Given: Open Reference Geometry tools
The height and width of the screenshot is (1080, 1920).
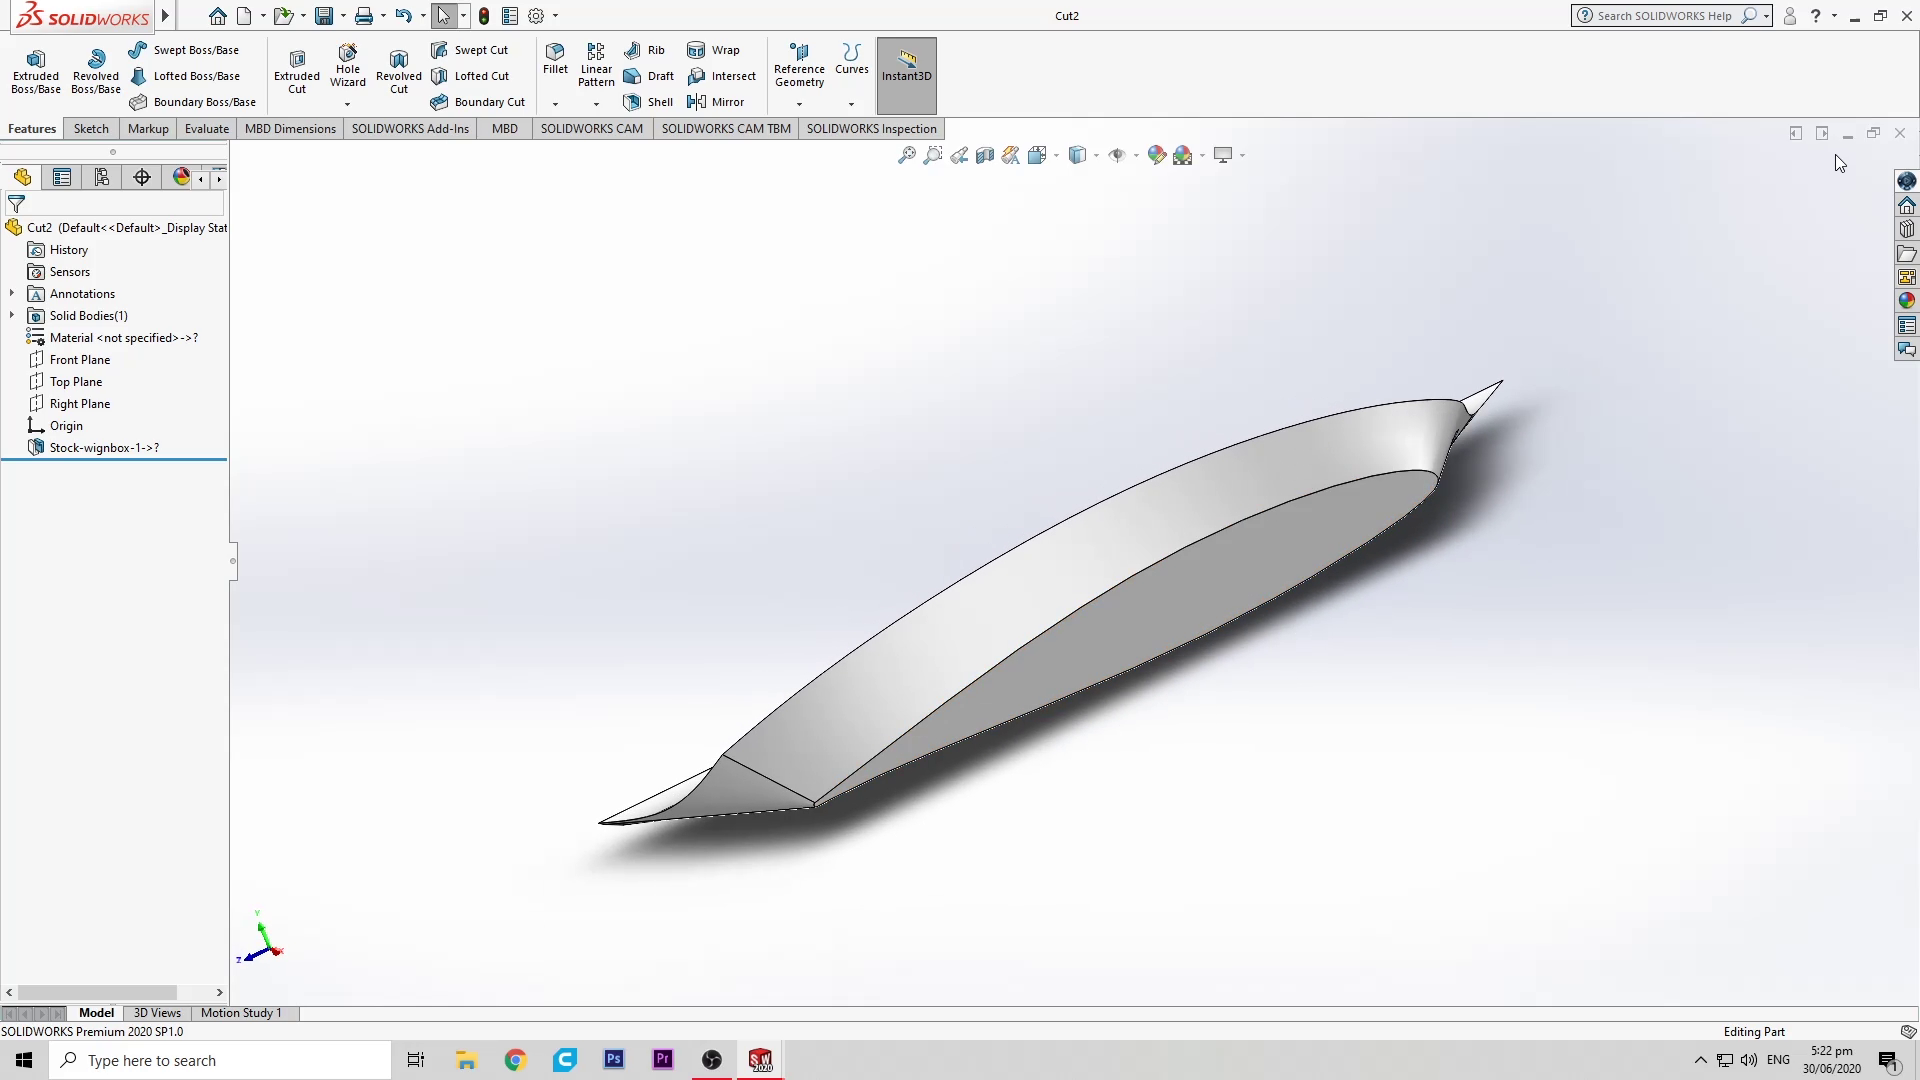Looking at the screenshot, I should [799, 66].
